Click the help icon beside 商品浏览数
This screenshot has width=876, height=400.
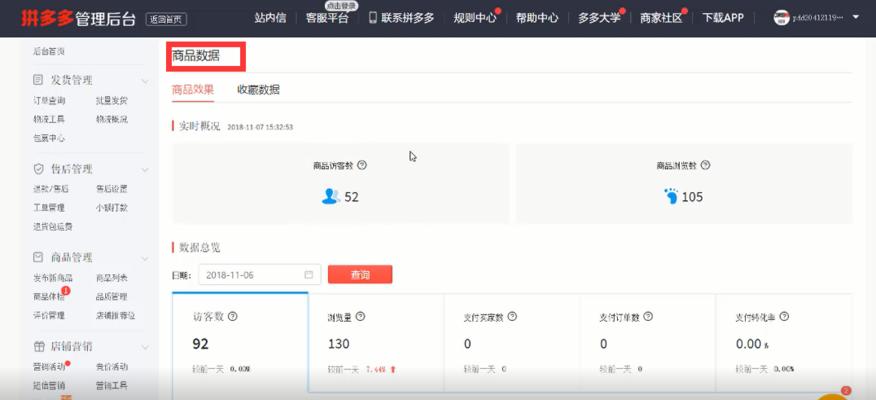706,165
